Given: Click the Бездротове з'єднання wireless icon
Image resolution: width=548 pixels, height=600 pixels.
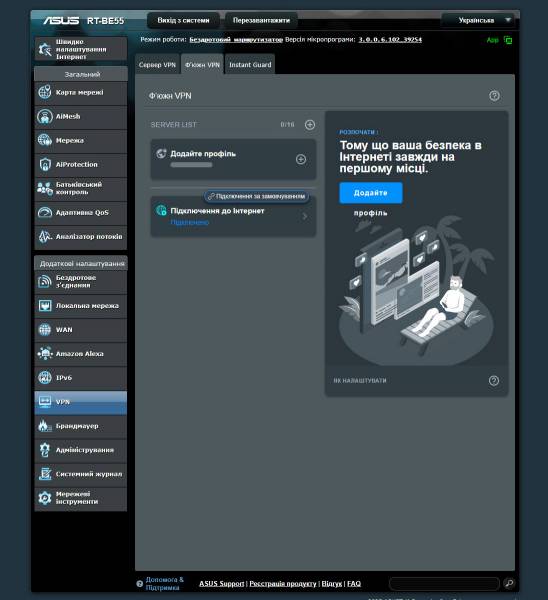Looking at the screenshot, I should [x=45, y=282].
